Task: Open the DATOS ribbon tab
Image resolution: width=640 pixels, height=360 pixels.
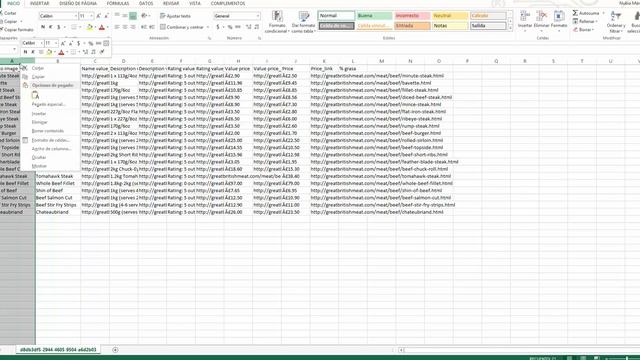Action: [x=146, y=3]
